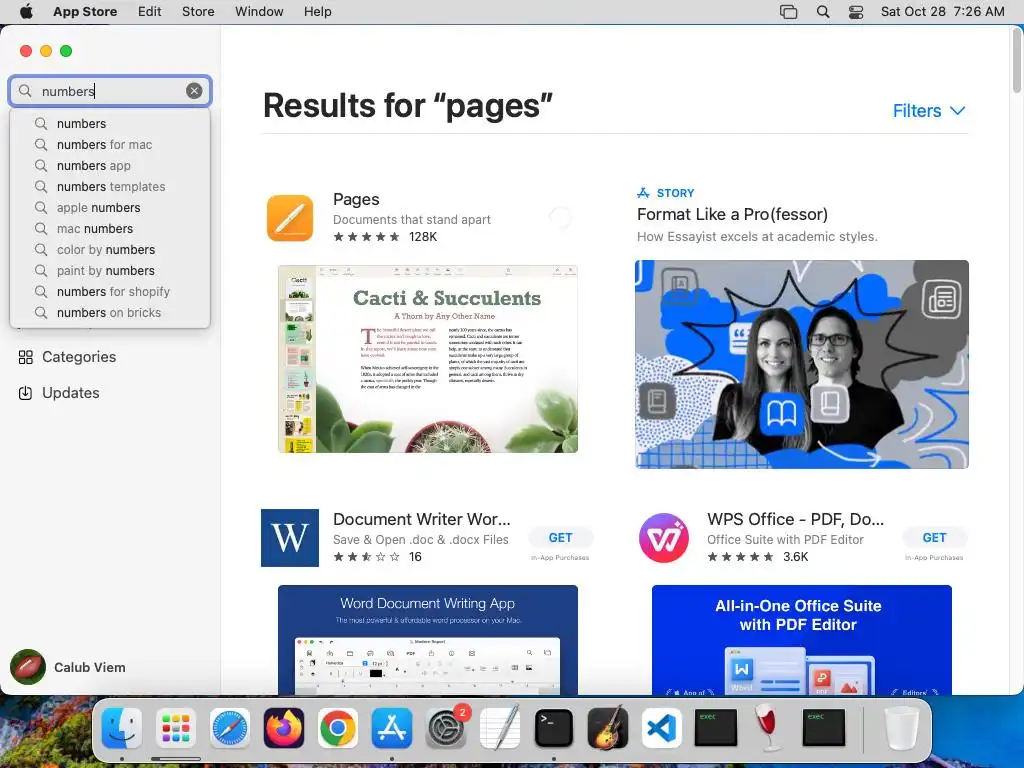Open the Categories sidebar section

pyautogui.click(x=67, y=357)
